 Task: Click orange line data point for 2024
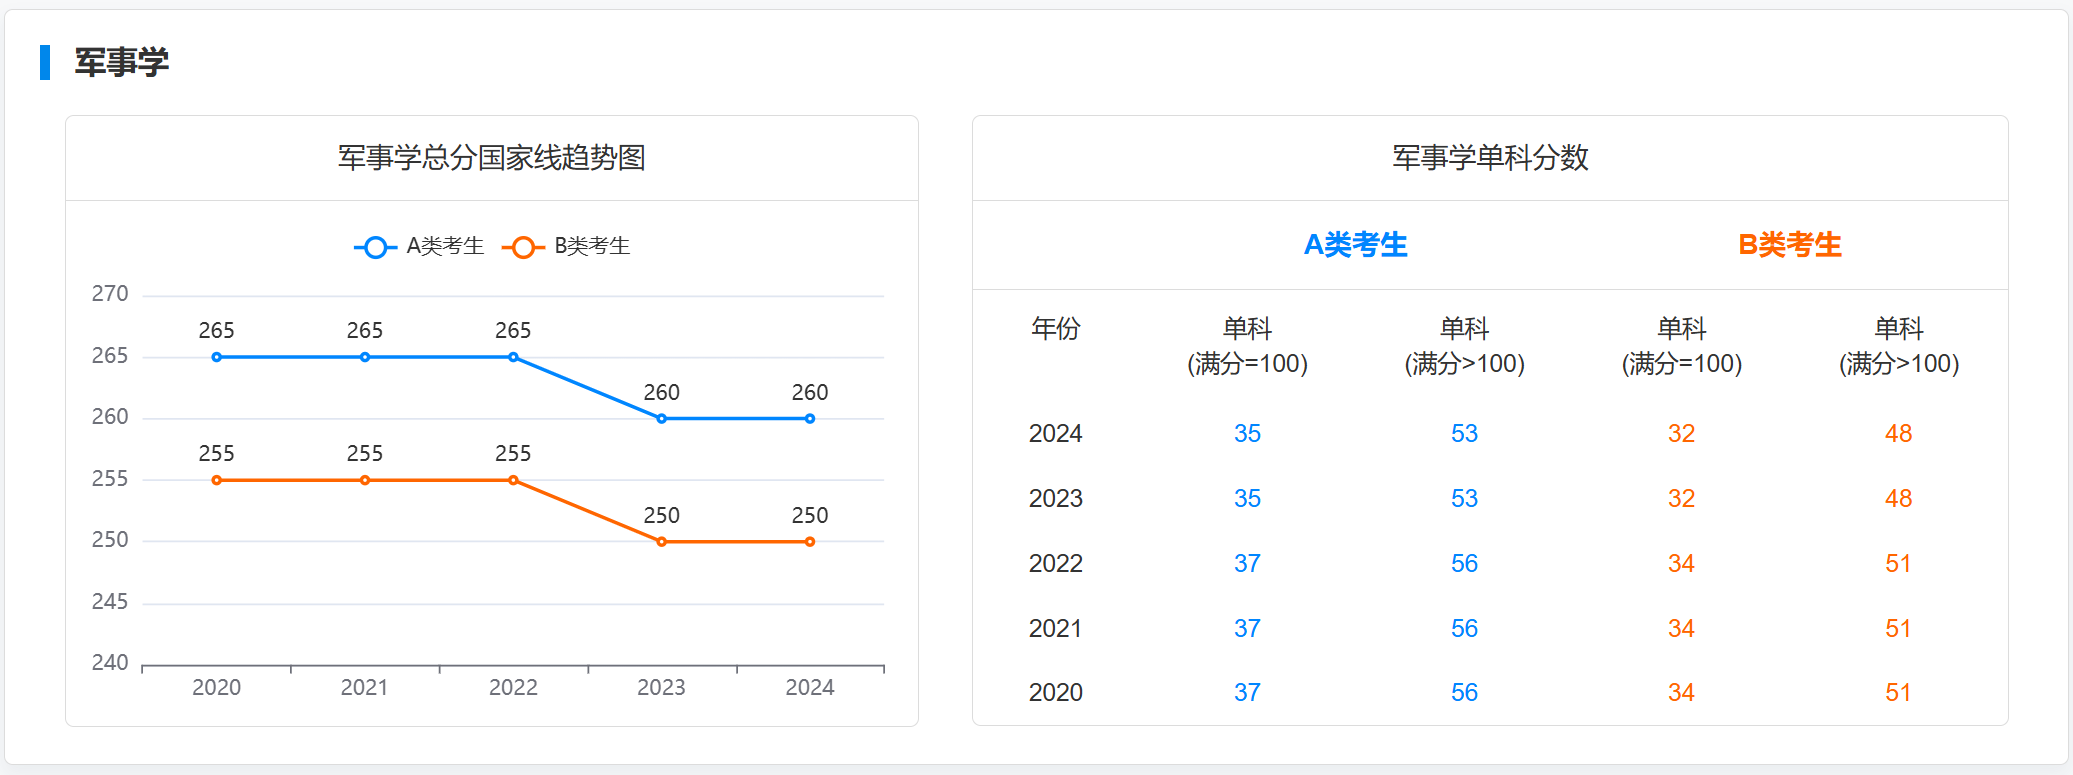(x=810, y=542)
